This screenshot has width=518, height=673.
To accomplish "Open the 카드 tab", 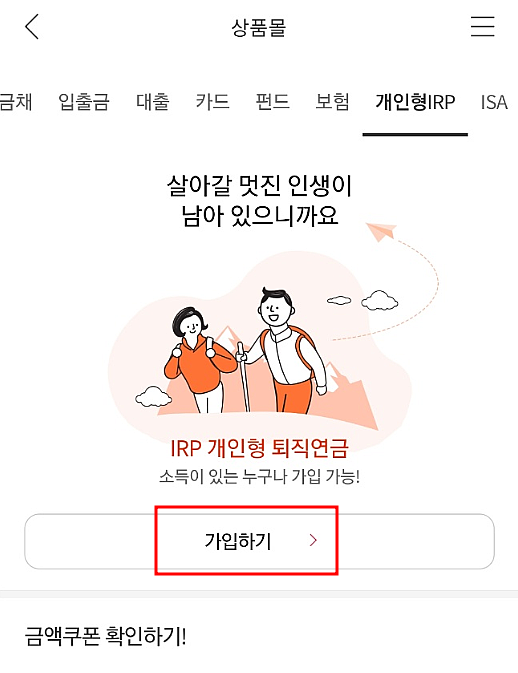I will 212,102.
